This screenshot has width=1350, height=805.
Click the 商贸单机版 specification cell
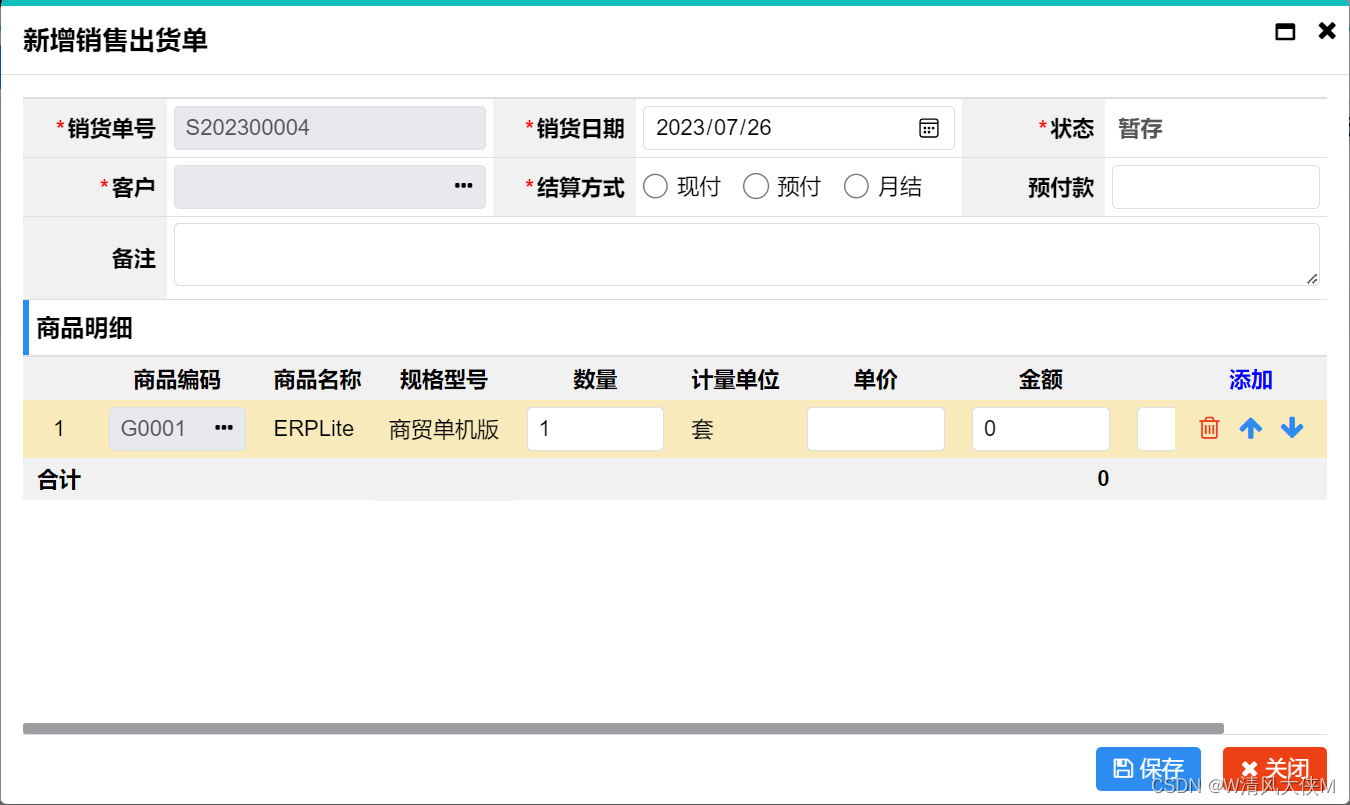[444, 429]
